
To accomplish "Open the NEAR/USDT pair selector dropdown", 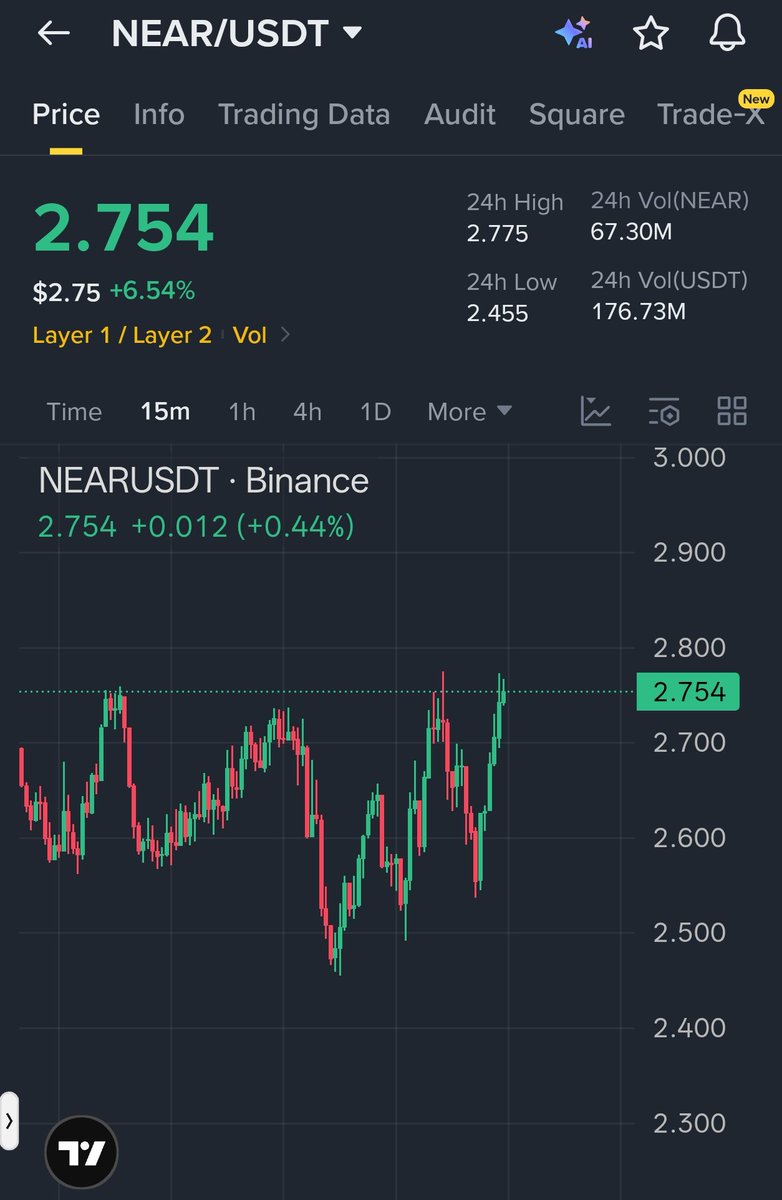I will [237, 34].
